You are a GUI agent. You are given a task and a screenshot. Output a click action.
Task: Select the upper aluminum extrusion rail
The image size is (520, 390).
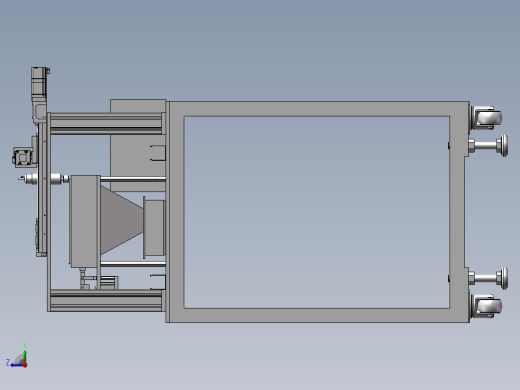[106, 123]
